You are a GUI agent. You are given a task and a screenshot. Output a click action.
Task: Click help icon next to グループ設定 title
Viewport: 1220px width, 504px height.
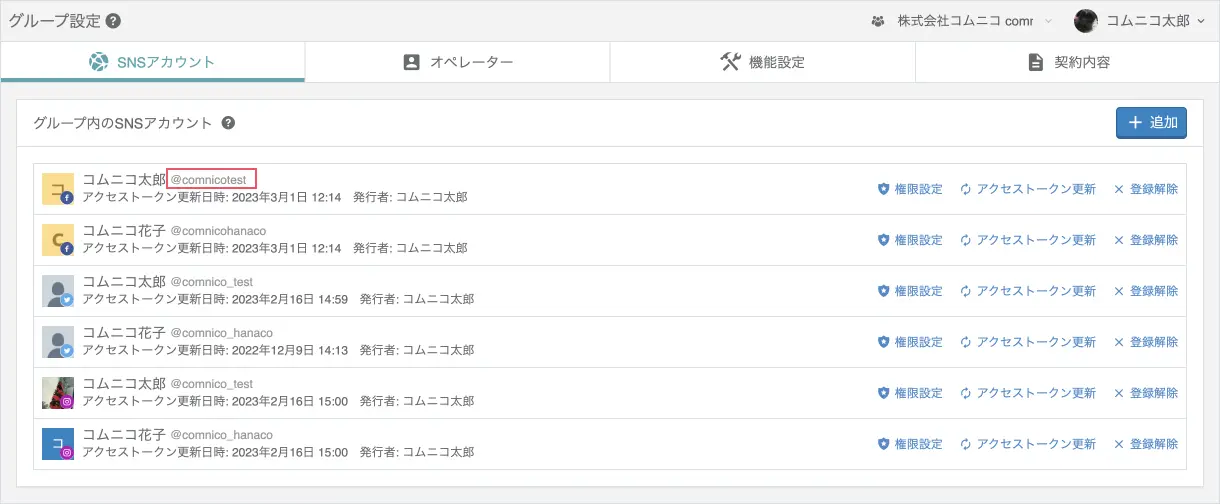[x=113, y=20]
